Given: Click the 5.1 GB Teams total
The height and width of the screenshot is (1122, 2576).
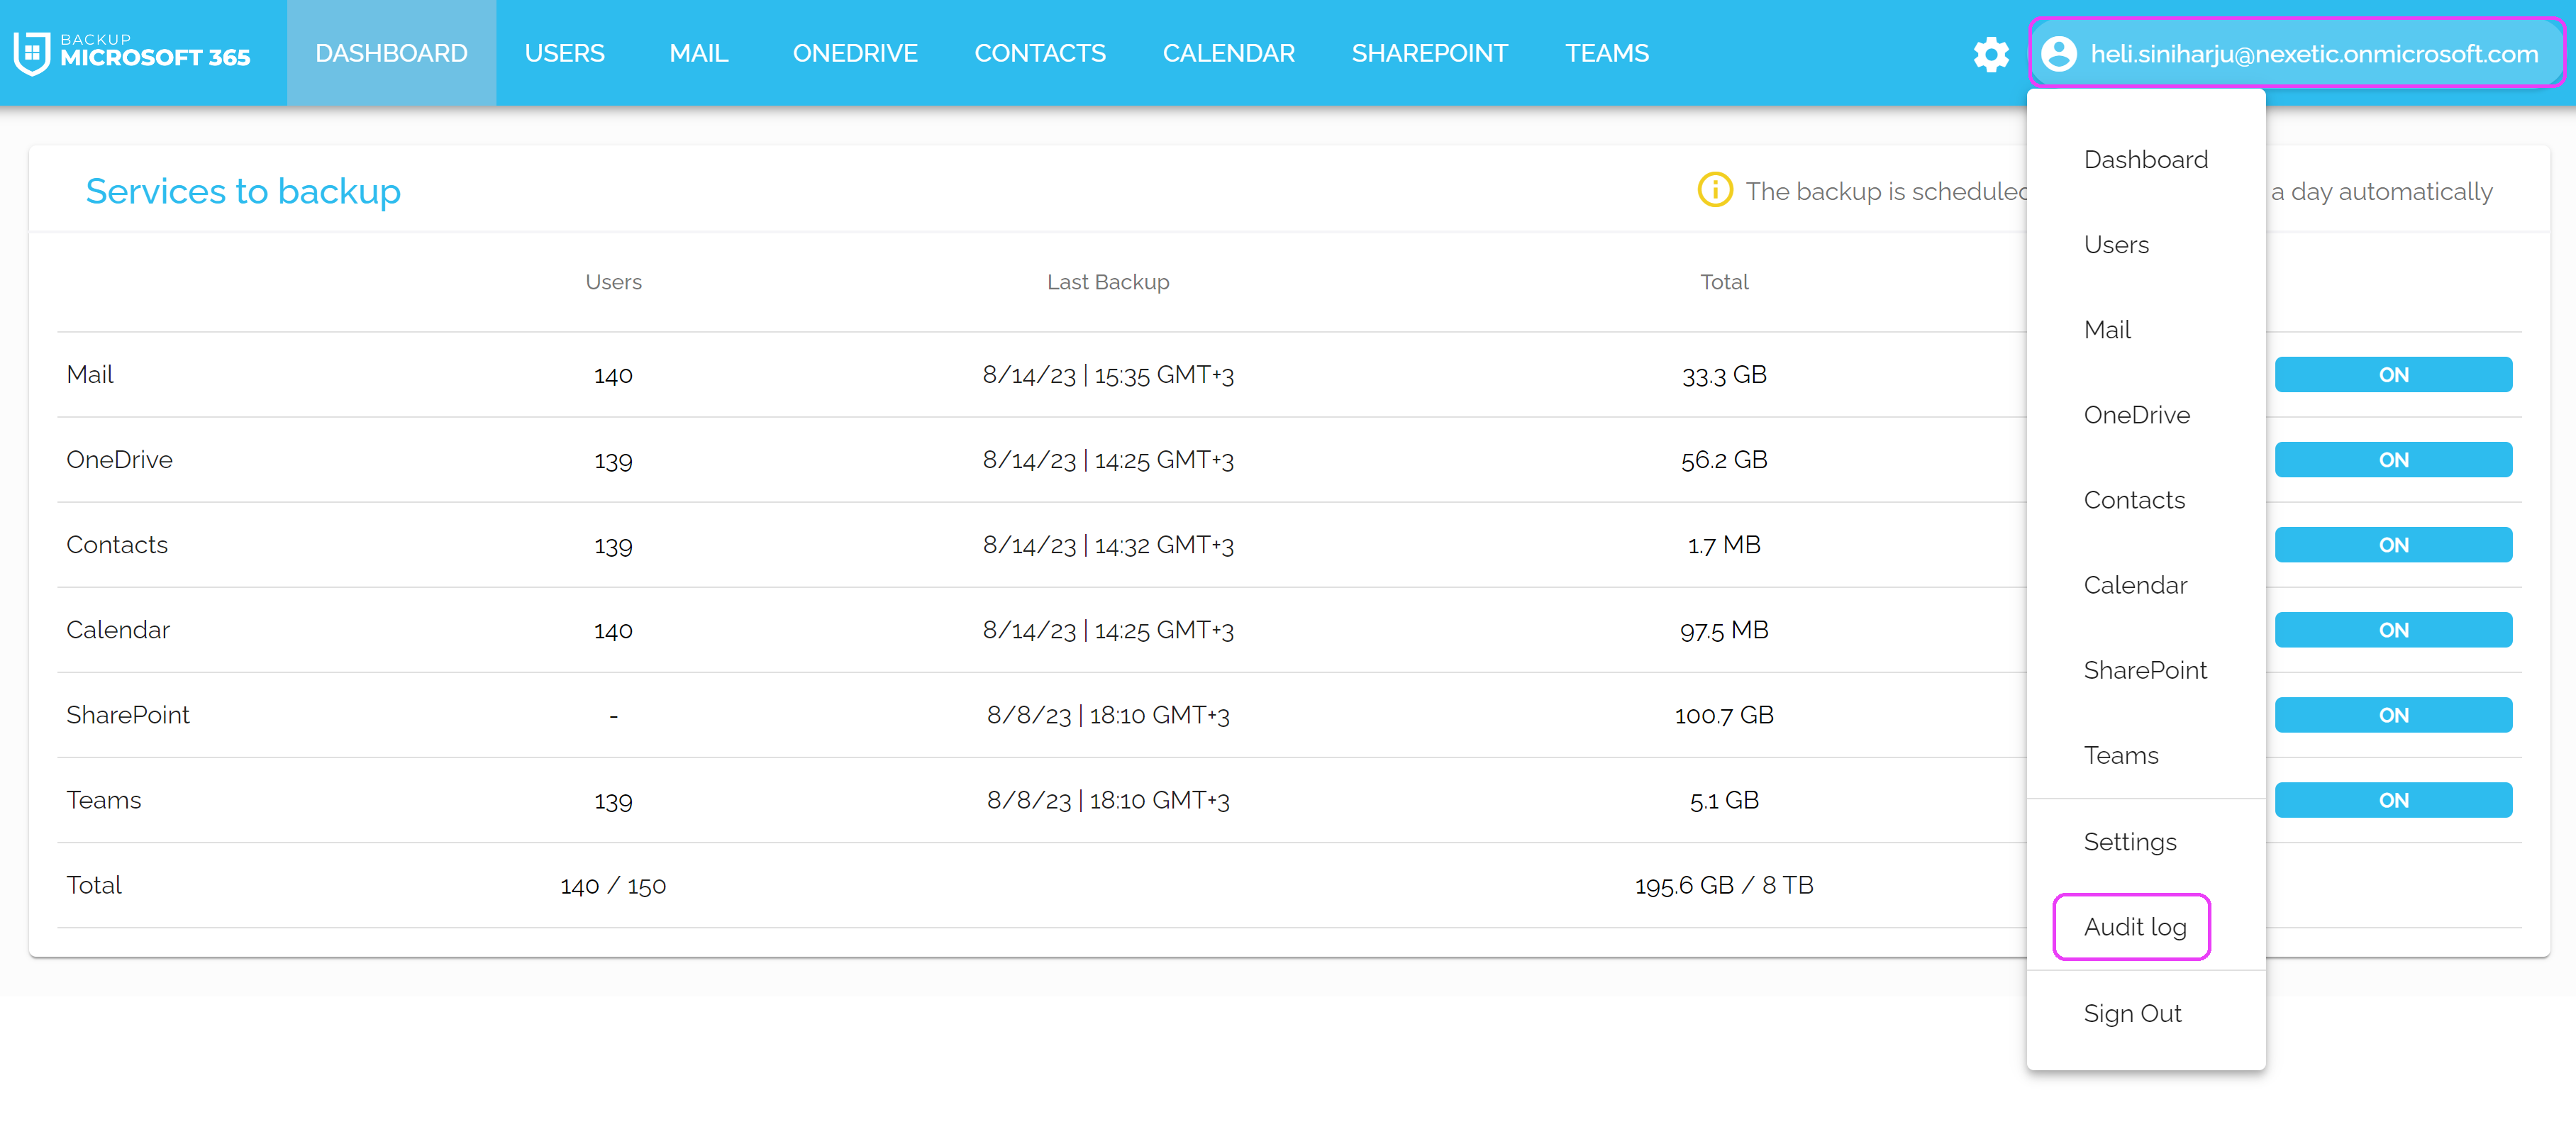Looking at the screenshot, I should pyautogui.click(x=1724, y=800).
